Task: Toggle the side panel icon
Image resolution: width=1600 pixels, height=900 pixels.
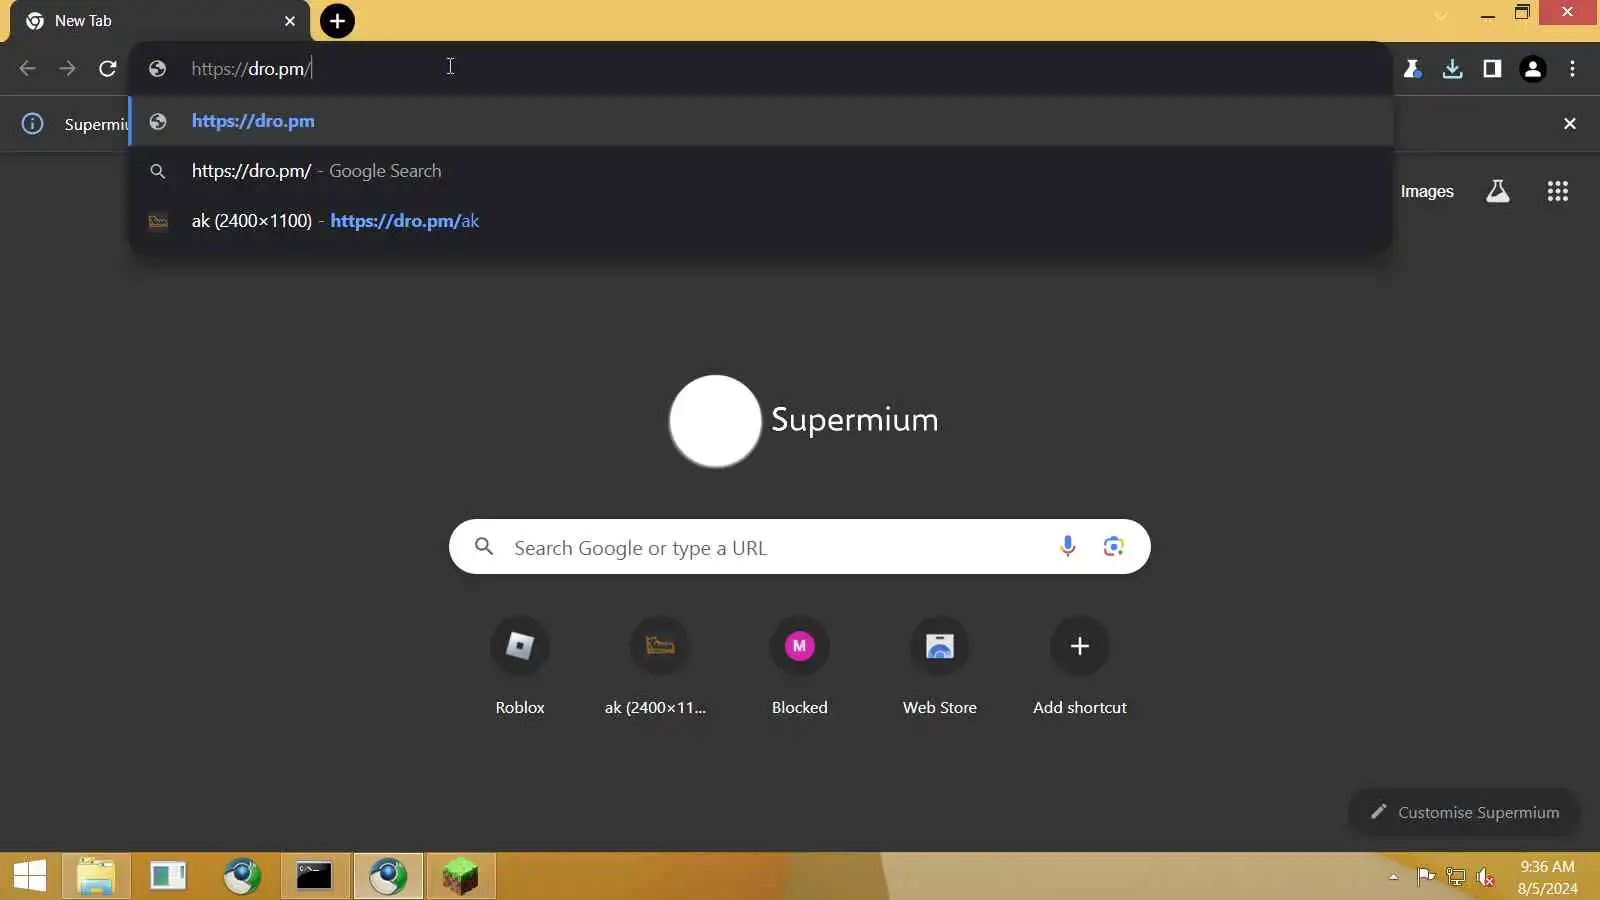Action: pyautogui.click(x=1492, y=69)
